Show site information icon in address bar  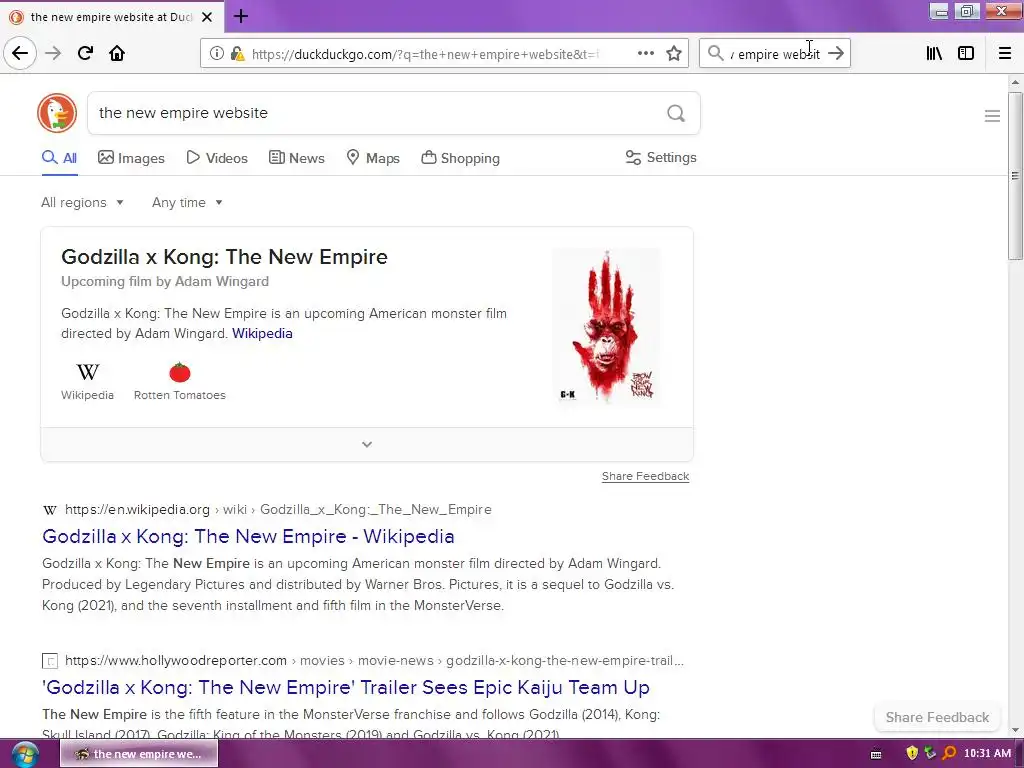pos(216,54)
